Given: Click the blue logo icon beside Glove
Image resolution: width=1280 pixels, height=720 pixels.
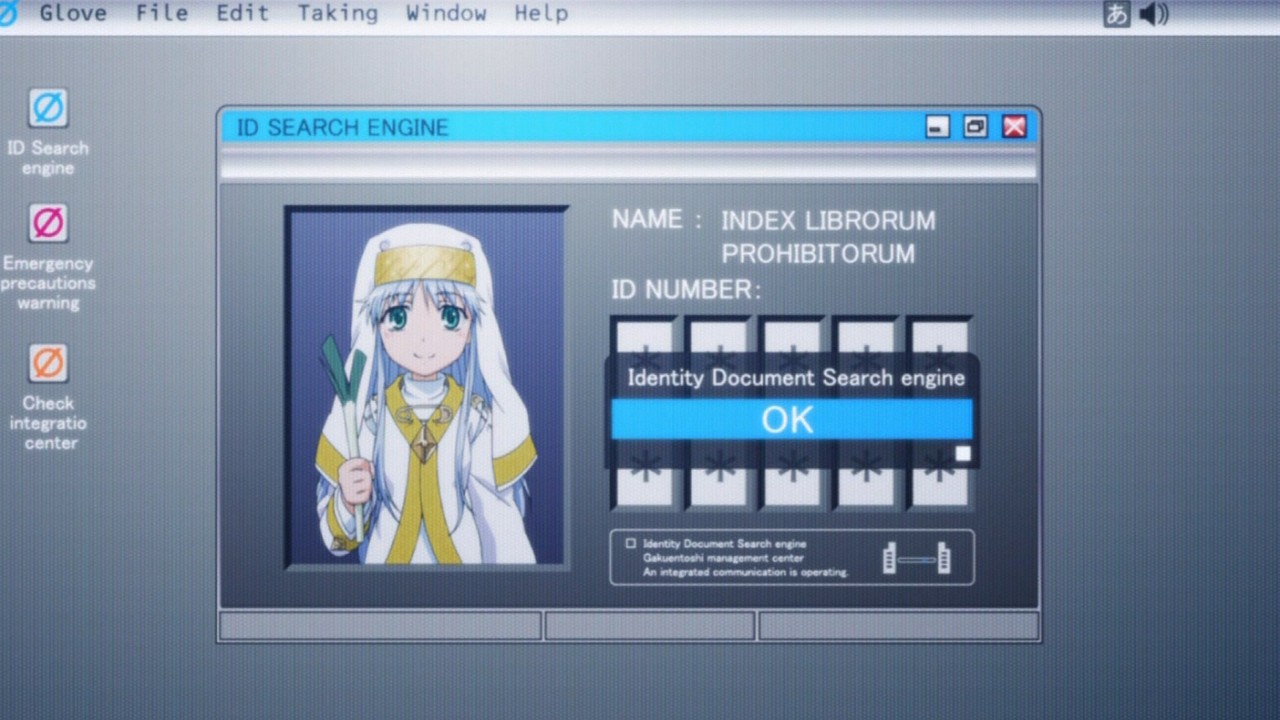Looking at the screenshot, I should [x=9, y=14].
